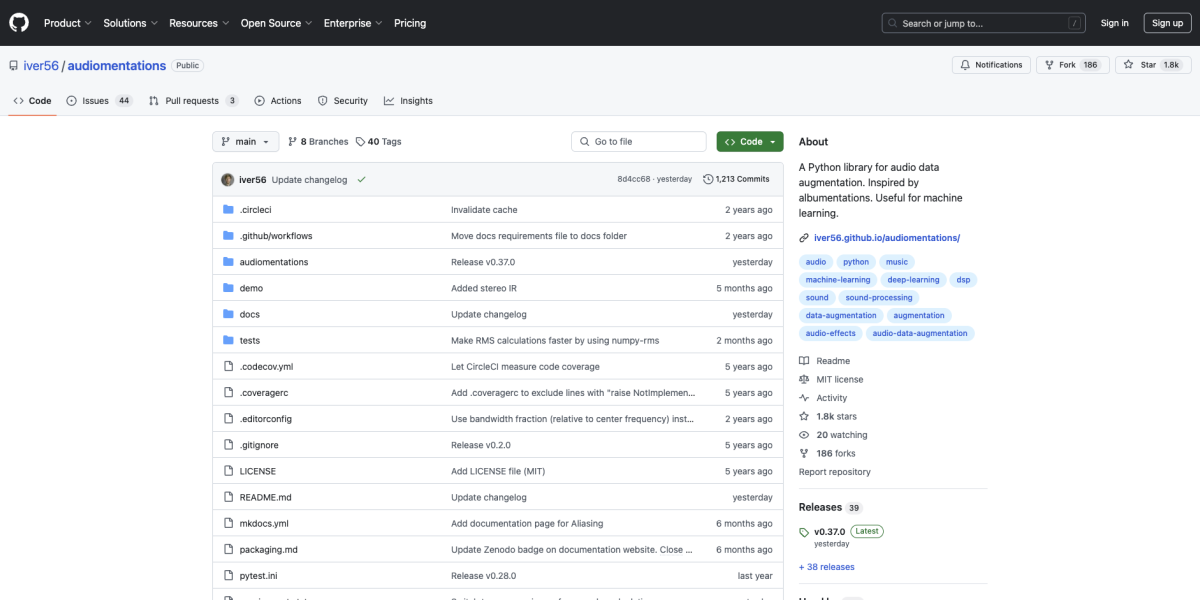Click the Notifications bell icon
1200x600 pixels.
point(966,65)
